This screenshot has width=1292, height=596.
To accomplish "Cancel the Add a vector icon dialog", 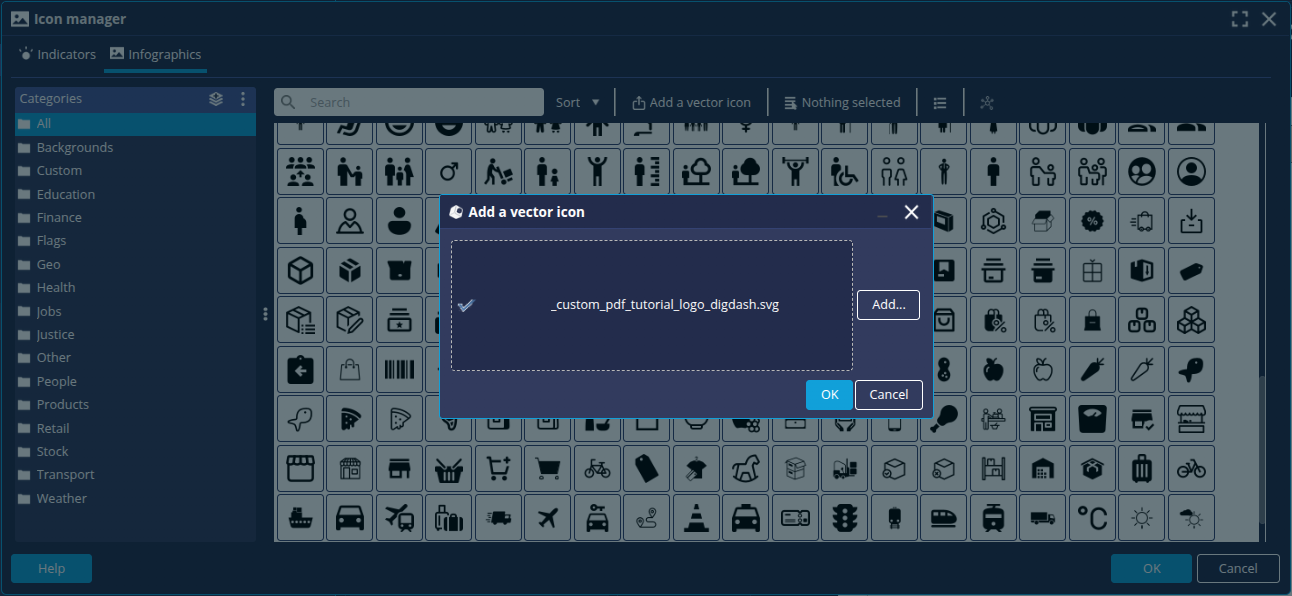I will [x=888, y=395].
